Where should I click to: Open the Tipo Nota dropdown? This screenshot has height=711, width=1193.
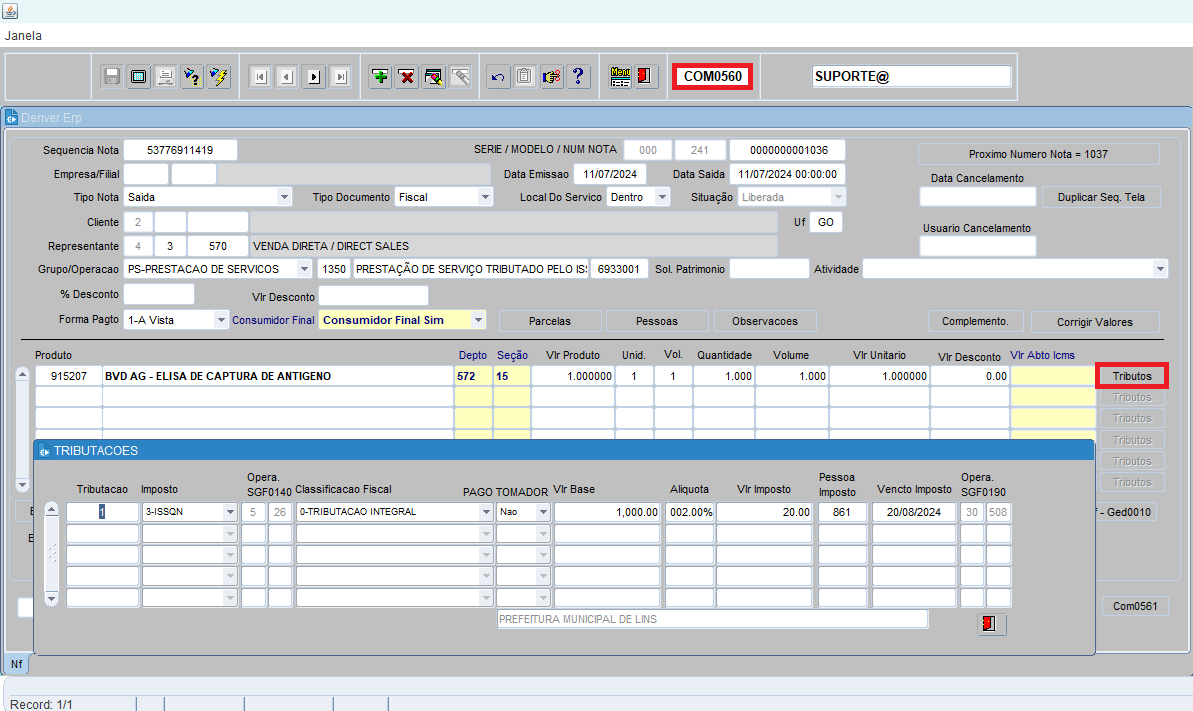[x=284, y=198]
